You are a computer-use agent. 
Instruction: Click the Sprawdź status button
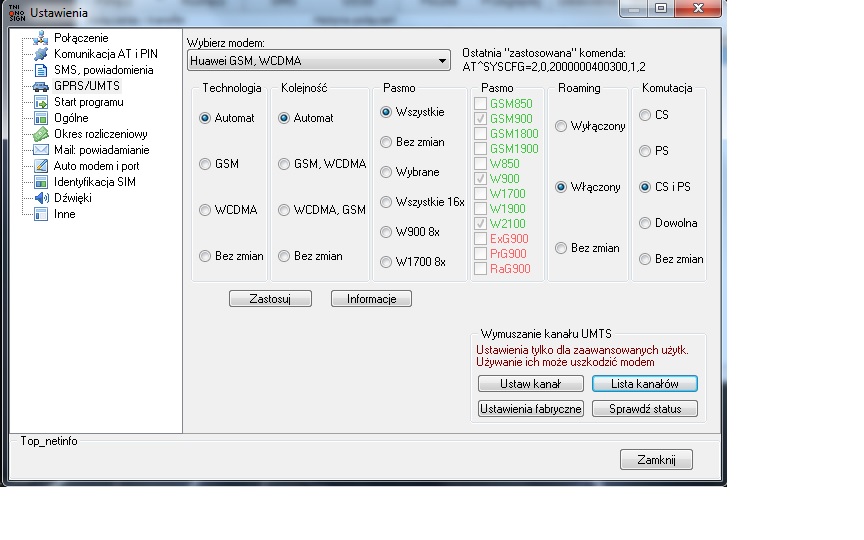[x=644, y=409]
